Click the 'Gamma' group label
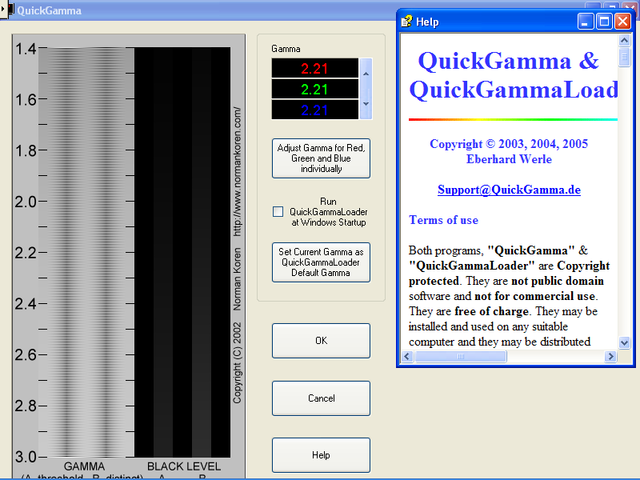Screen dimensions: 640x480 pyautogui.click(x=286, y=49)
